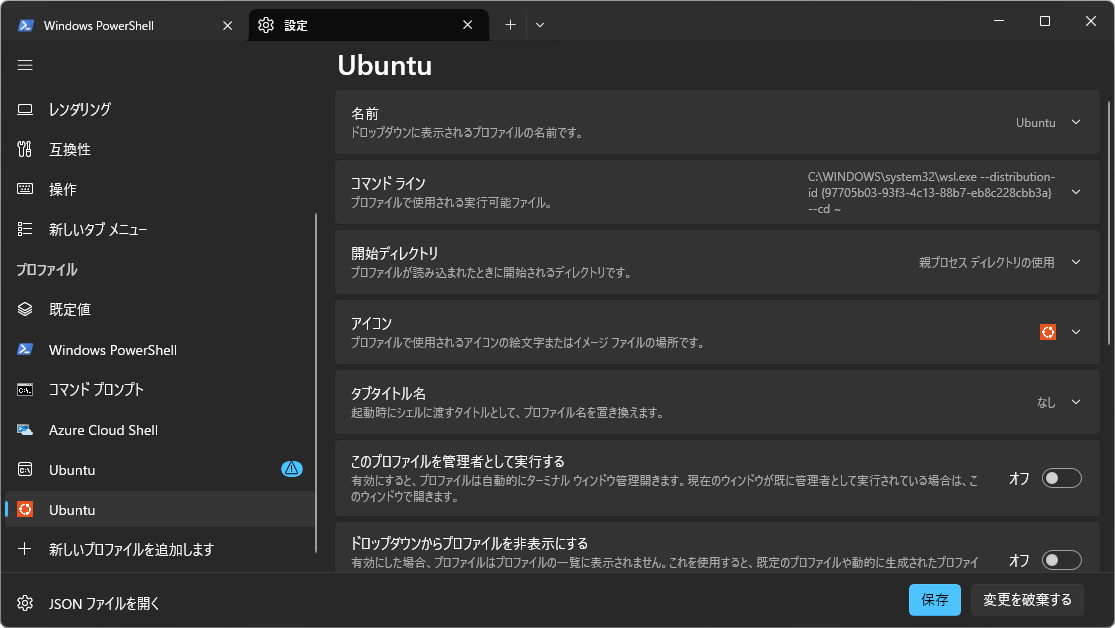Expand the コマンド ライン setting
This screenshot has width=1115, height=628.
[x=1076, y=192]
